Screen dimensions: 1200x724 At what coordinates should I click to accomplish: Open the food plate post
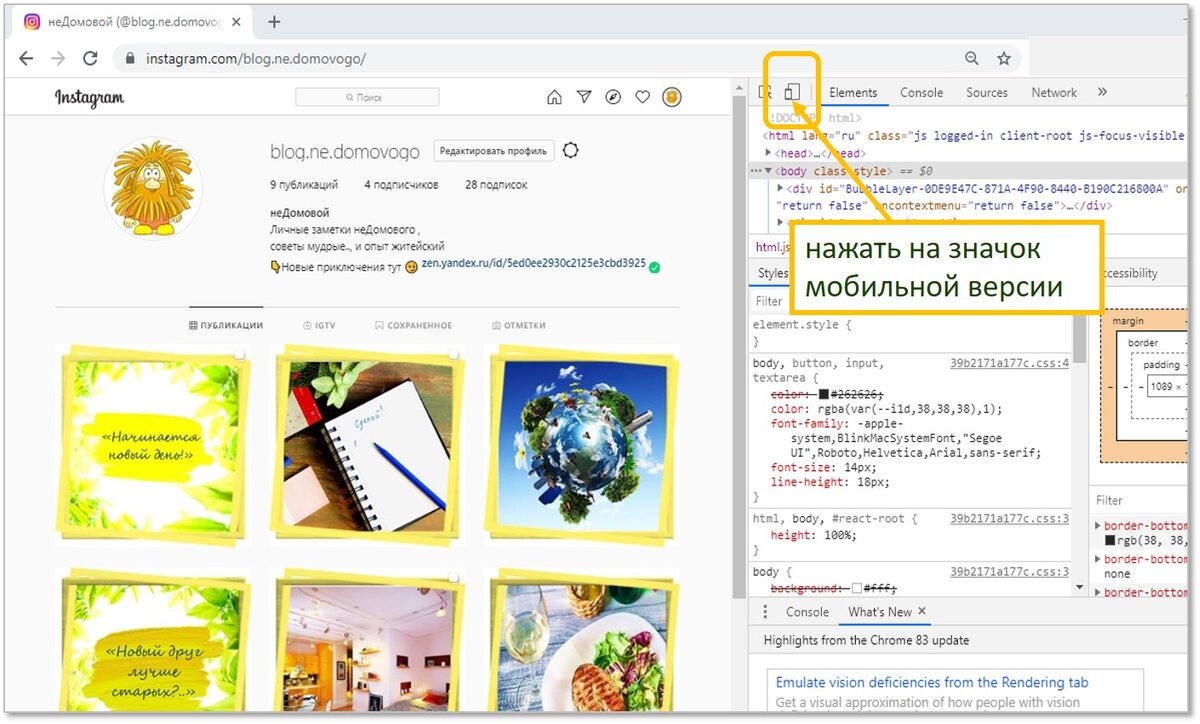580,640
